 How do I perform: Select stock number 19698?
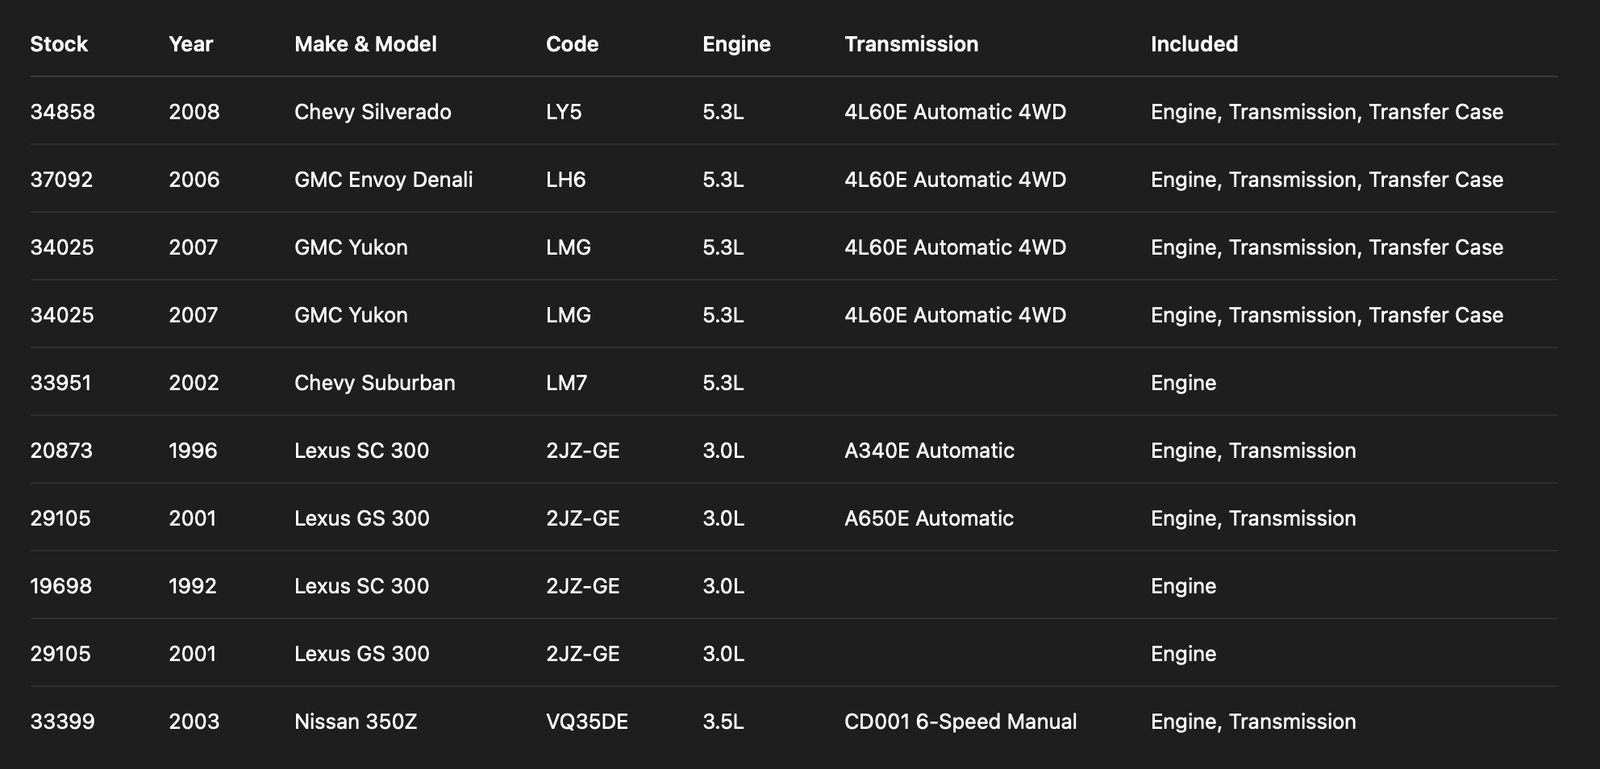[x=60, y=586]
